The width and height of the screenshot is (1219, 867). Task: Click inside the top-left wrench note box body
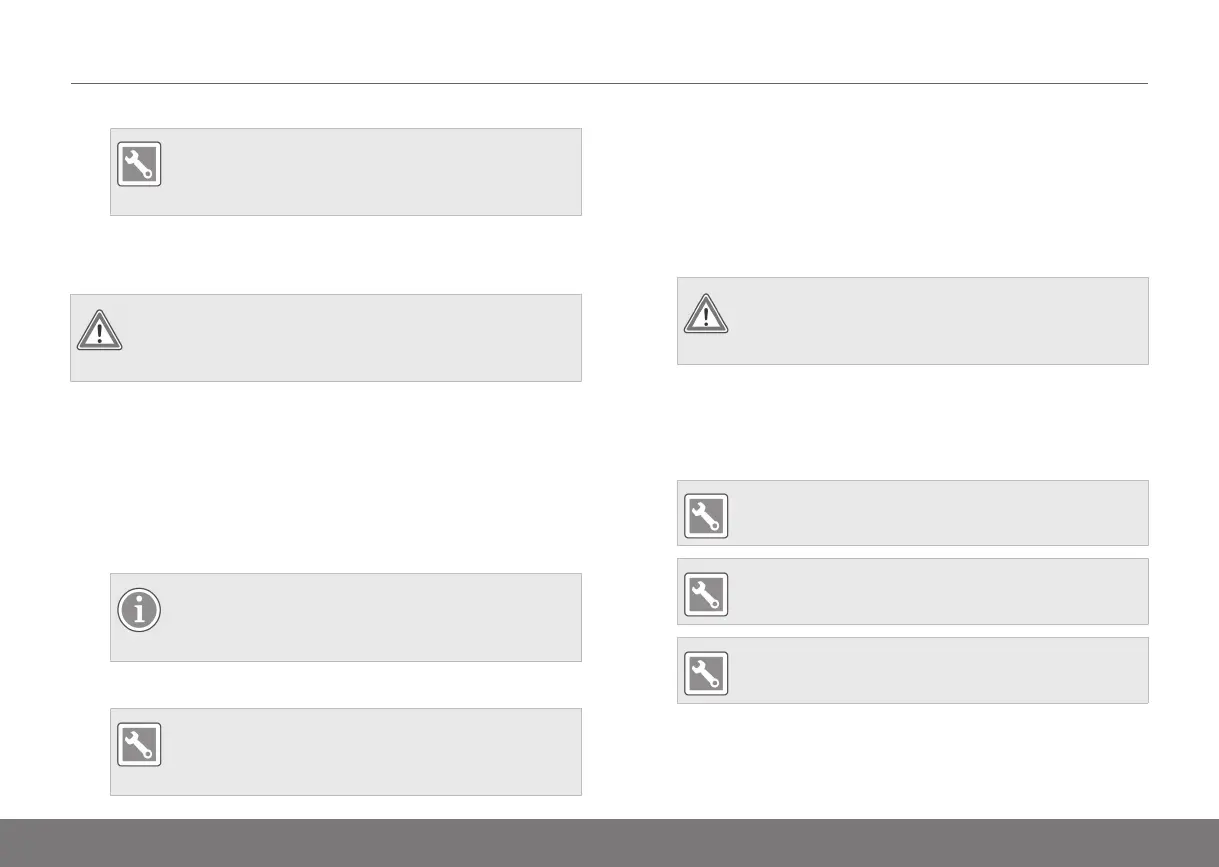[370, 172]
